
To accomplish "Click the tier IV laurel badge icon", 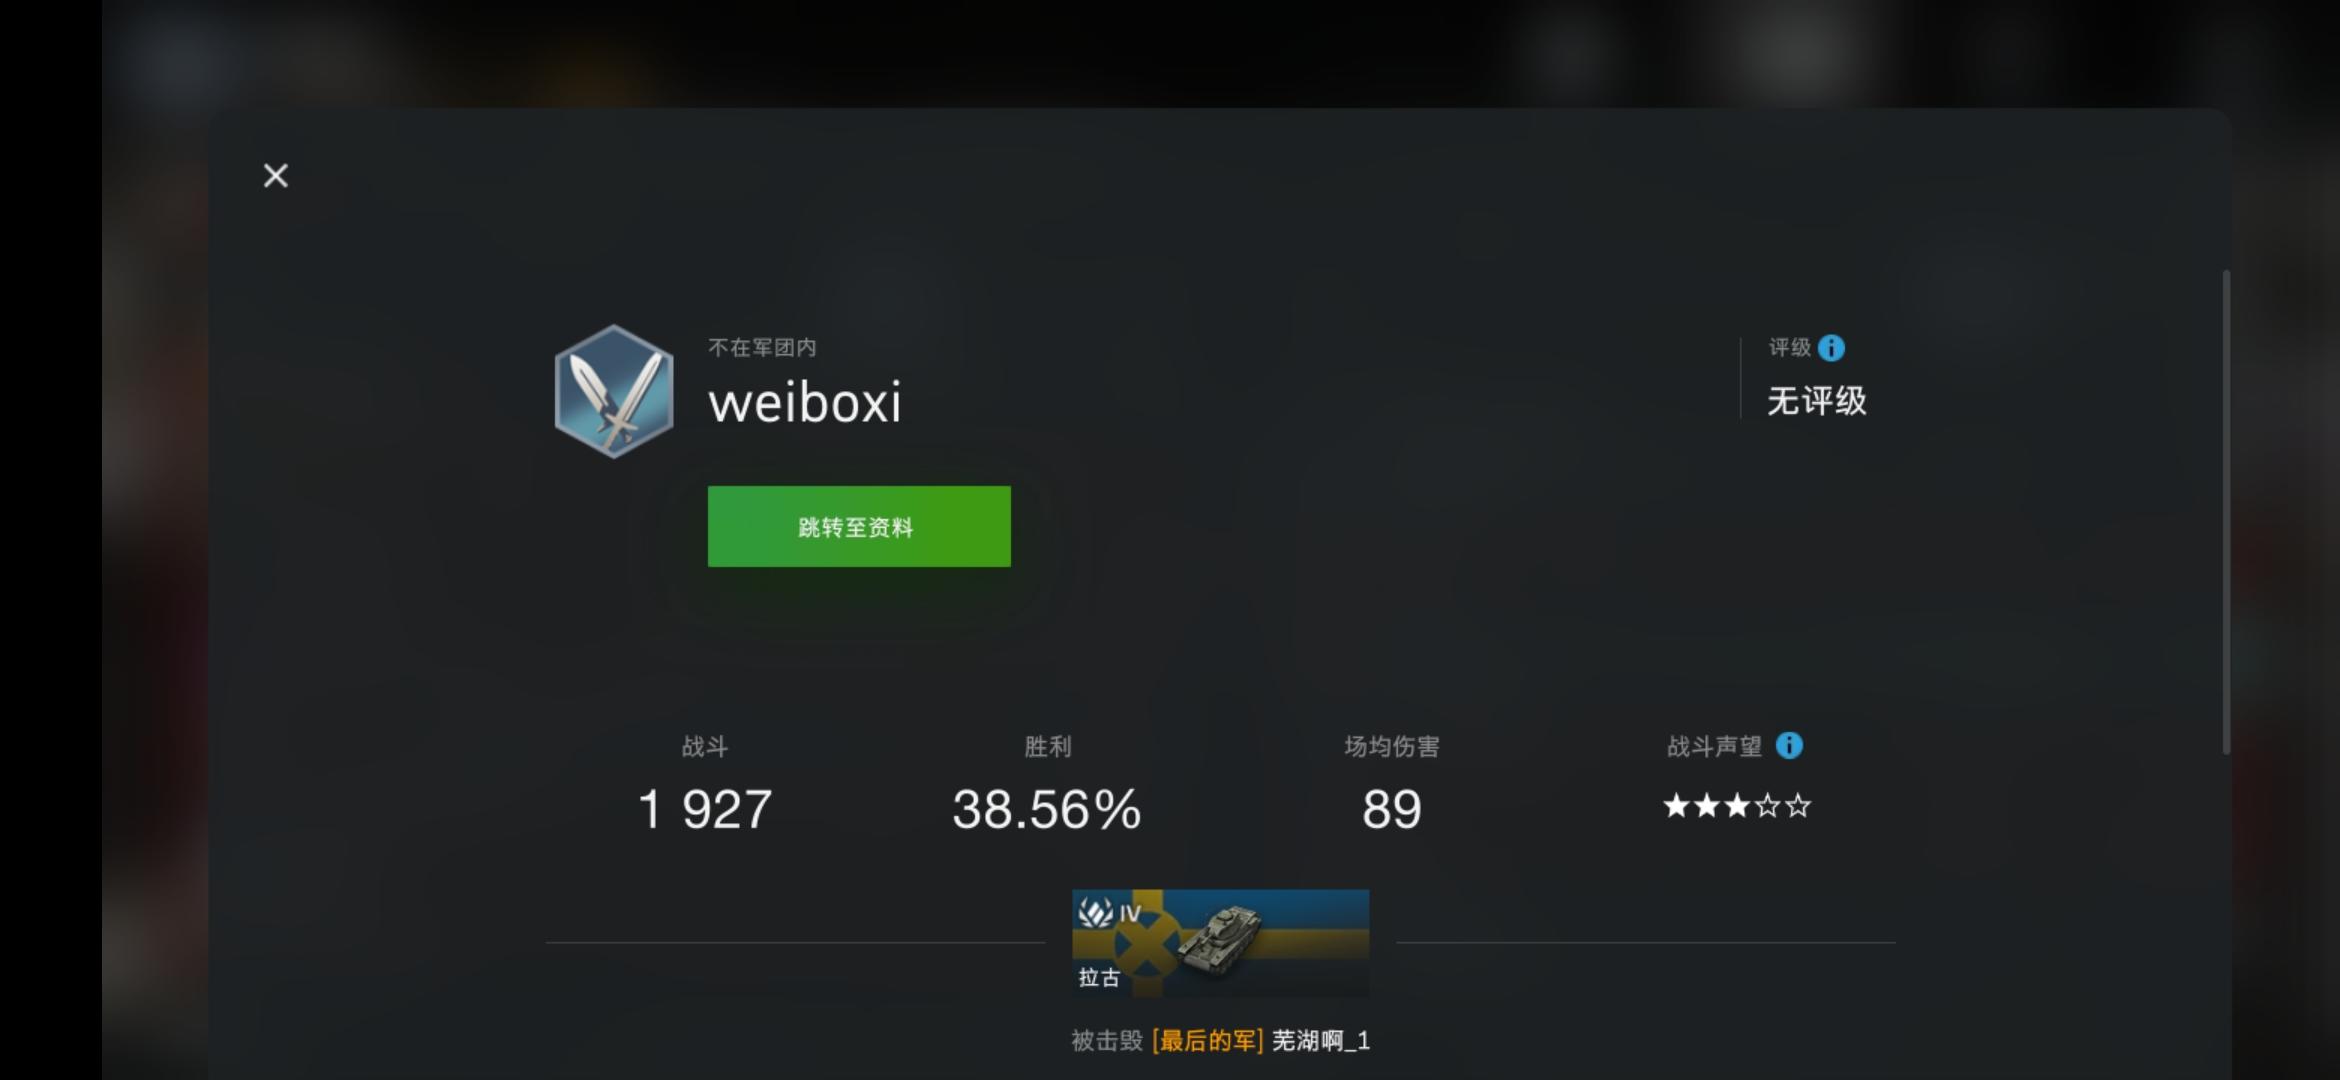I will (x=1096, y=912).
